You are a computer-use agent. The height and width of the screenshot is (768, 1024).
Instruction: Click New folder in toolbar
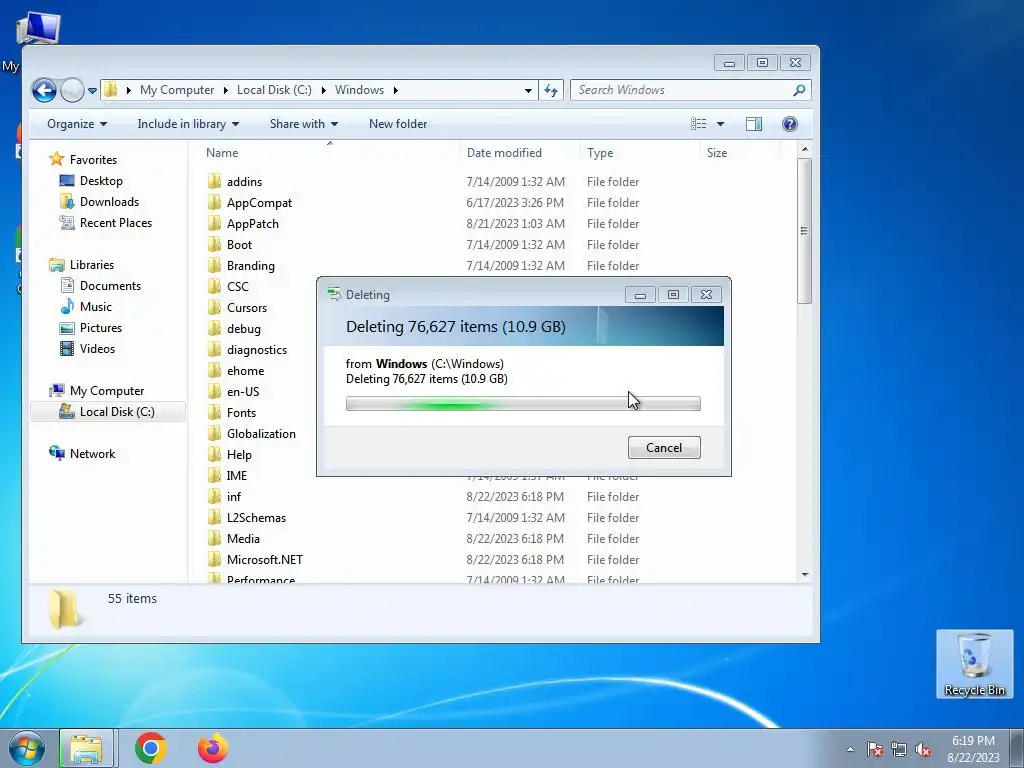pyautogui.click(x=398, y=124)
